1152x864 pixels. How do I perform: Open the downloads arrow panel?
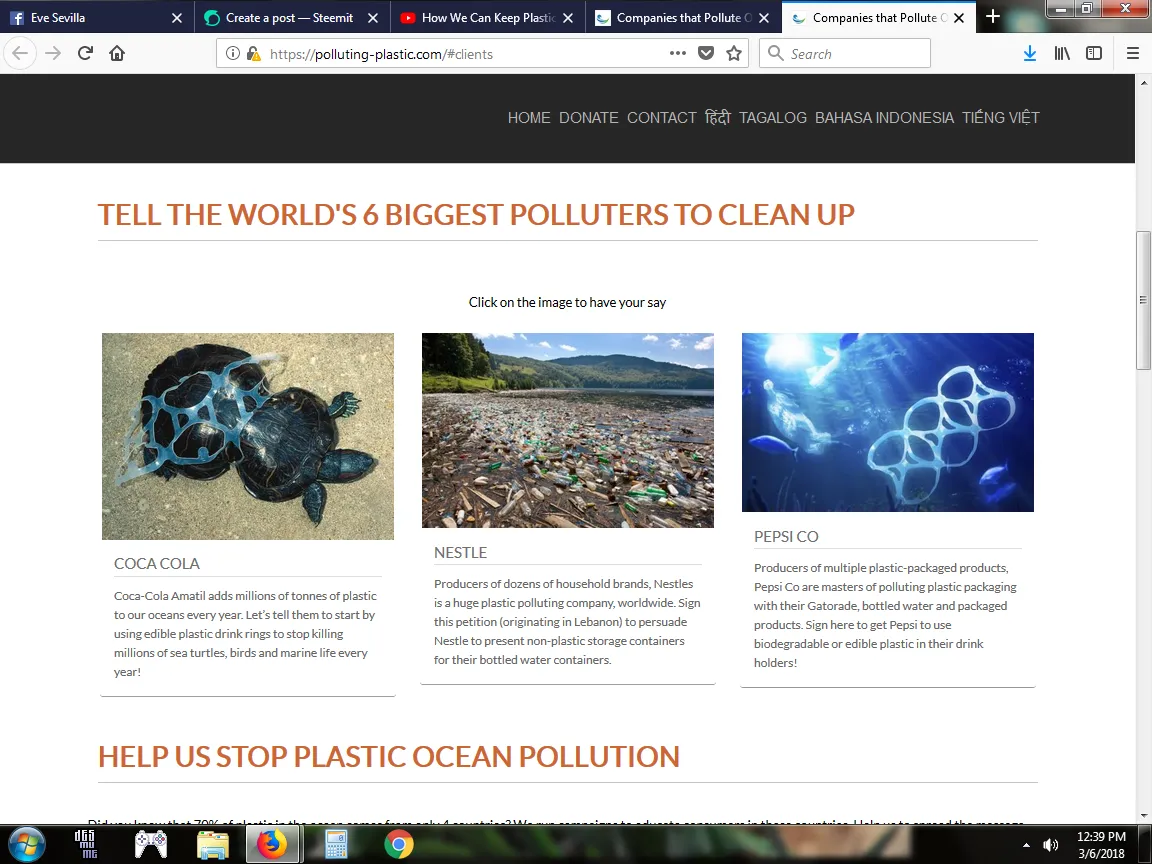(1030, 53)
